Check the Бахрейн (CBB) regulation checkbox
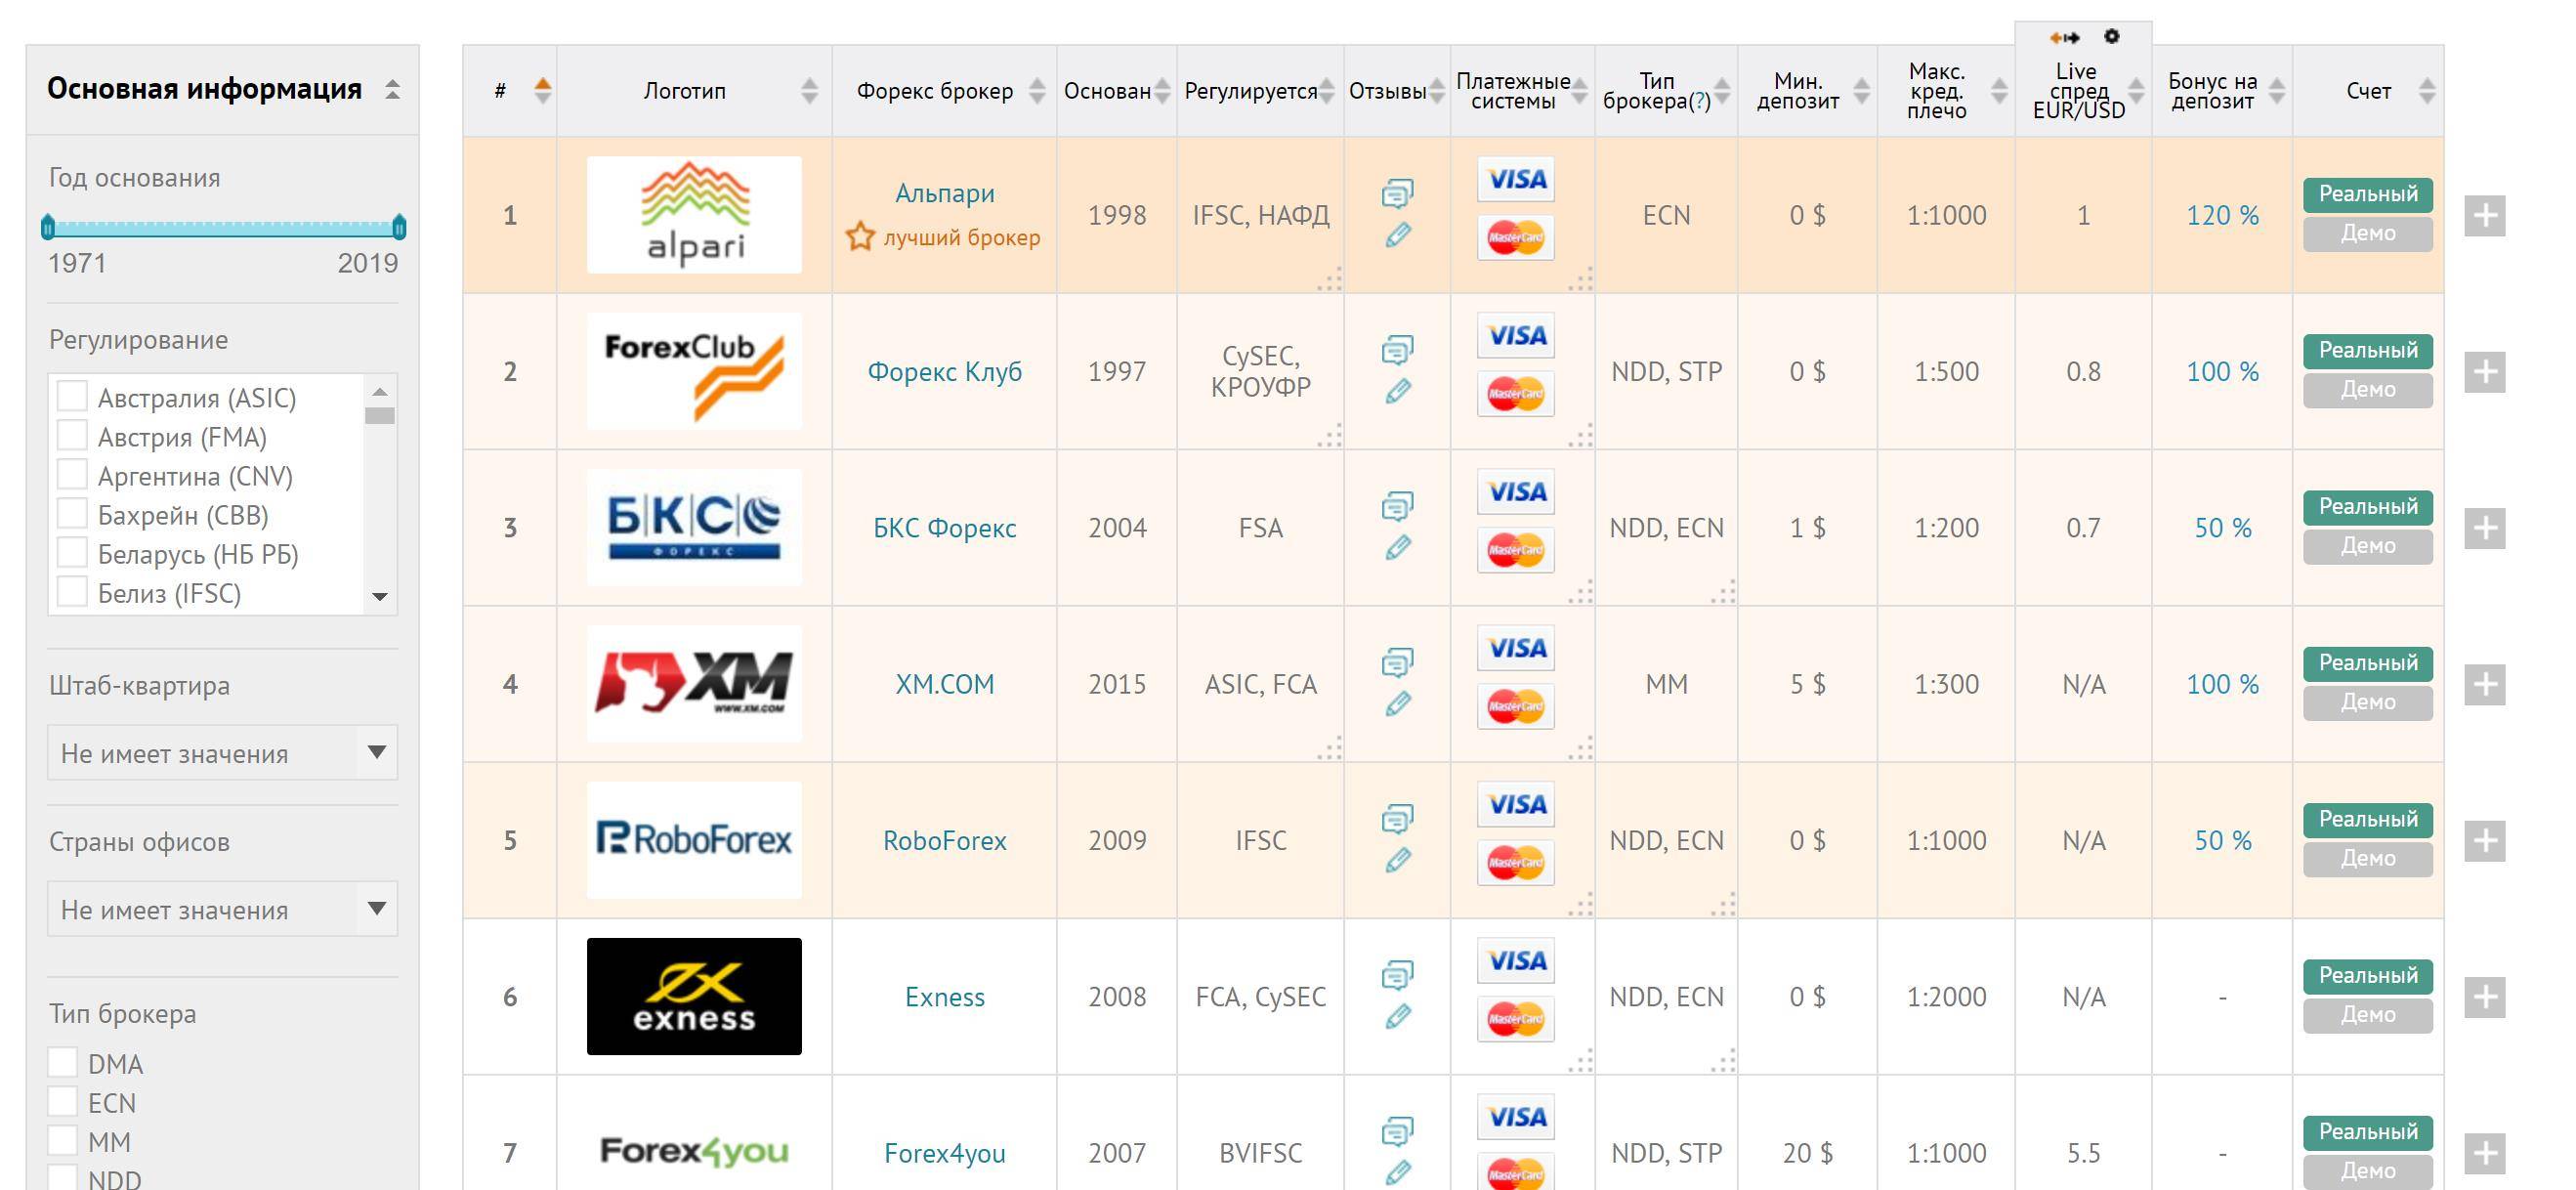The image size is (2576, 1190). coord(72,513)
